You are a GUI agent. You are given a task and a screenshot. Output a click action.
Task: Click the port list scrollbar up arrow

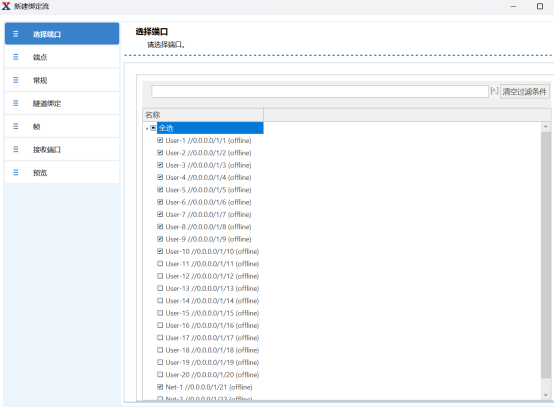[x=546, y=126]
